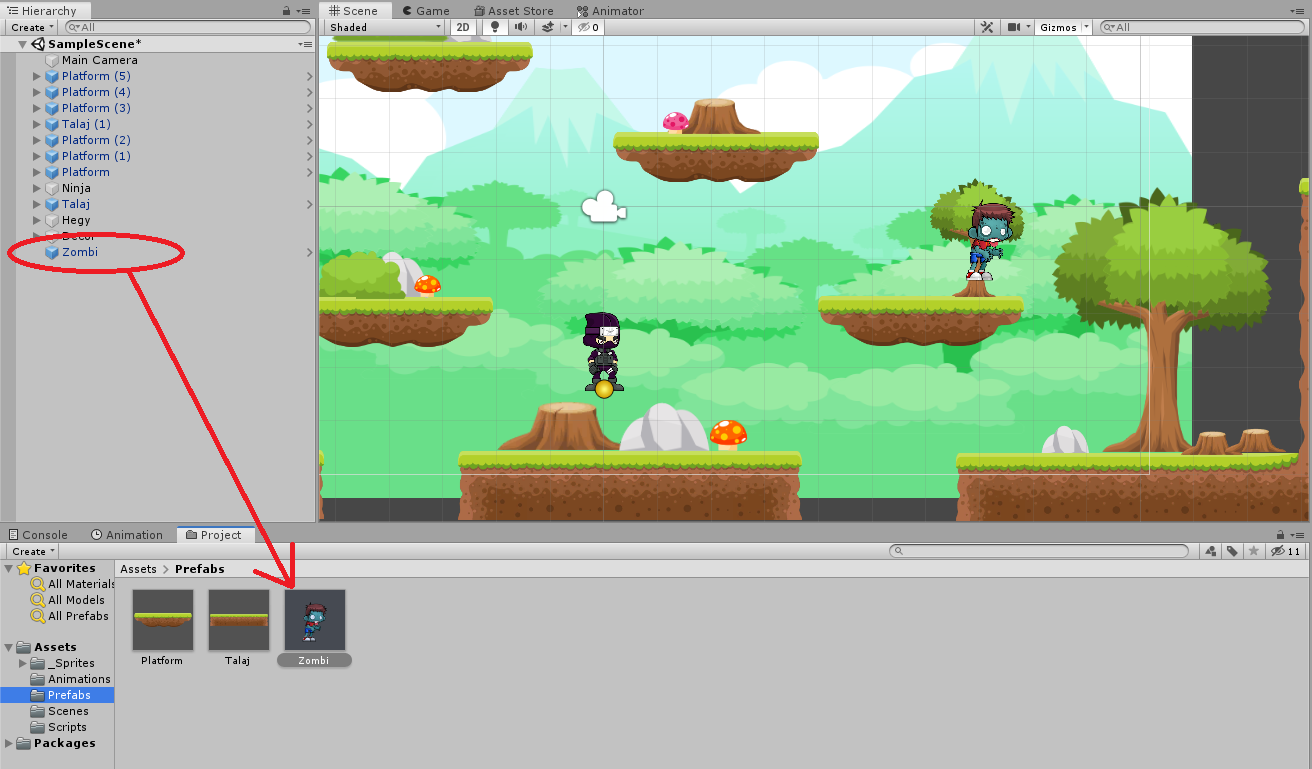Toggle the Project panel lock icon
Image resolution: width=1312 pixels, height=769 pixels.
coord(1281,534)
